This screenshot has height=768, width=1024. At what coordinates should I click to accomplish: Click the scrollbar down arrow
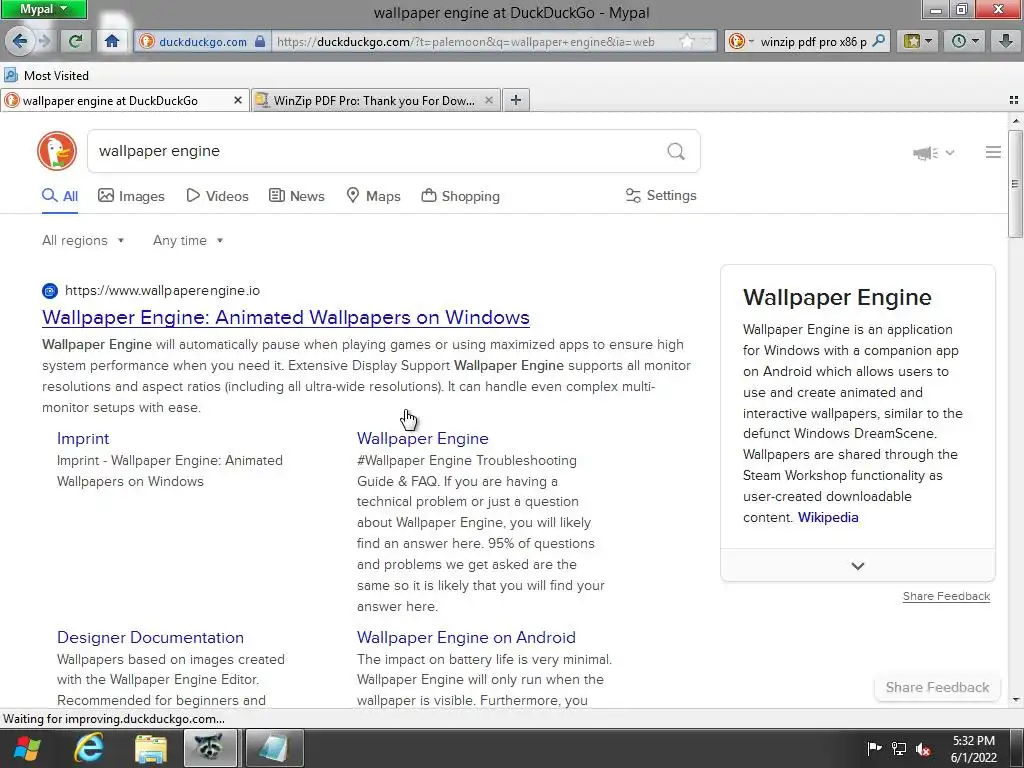coord(1015,700)
